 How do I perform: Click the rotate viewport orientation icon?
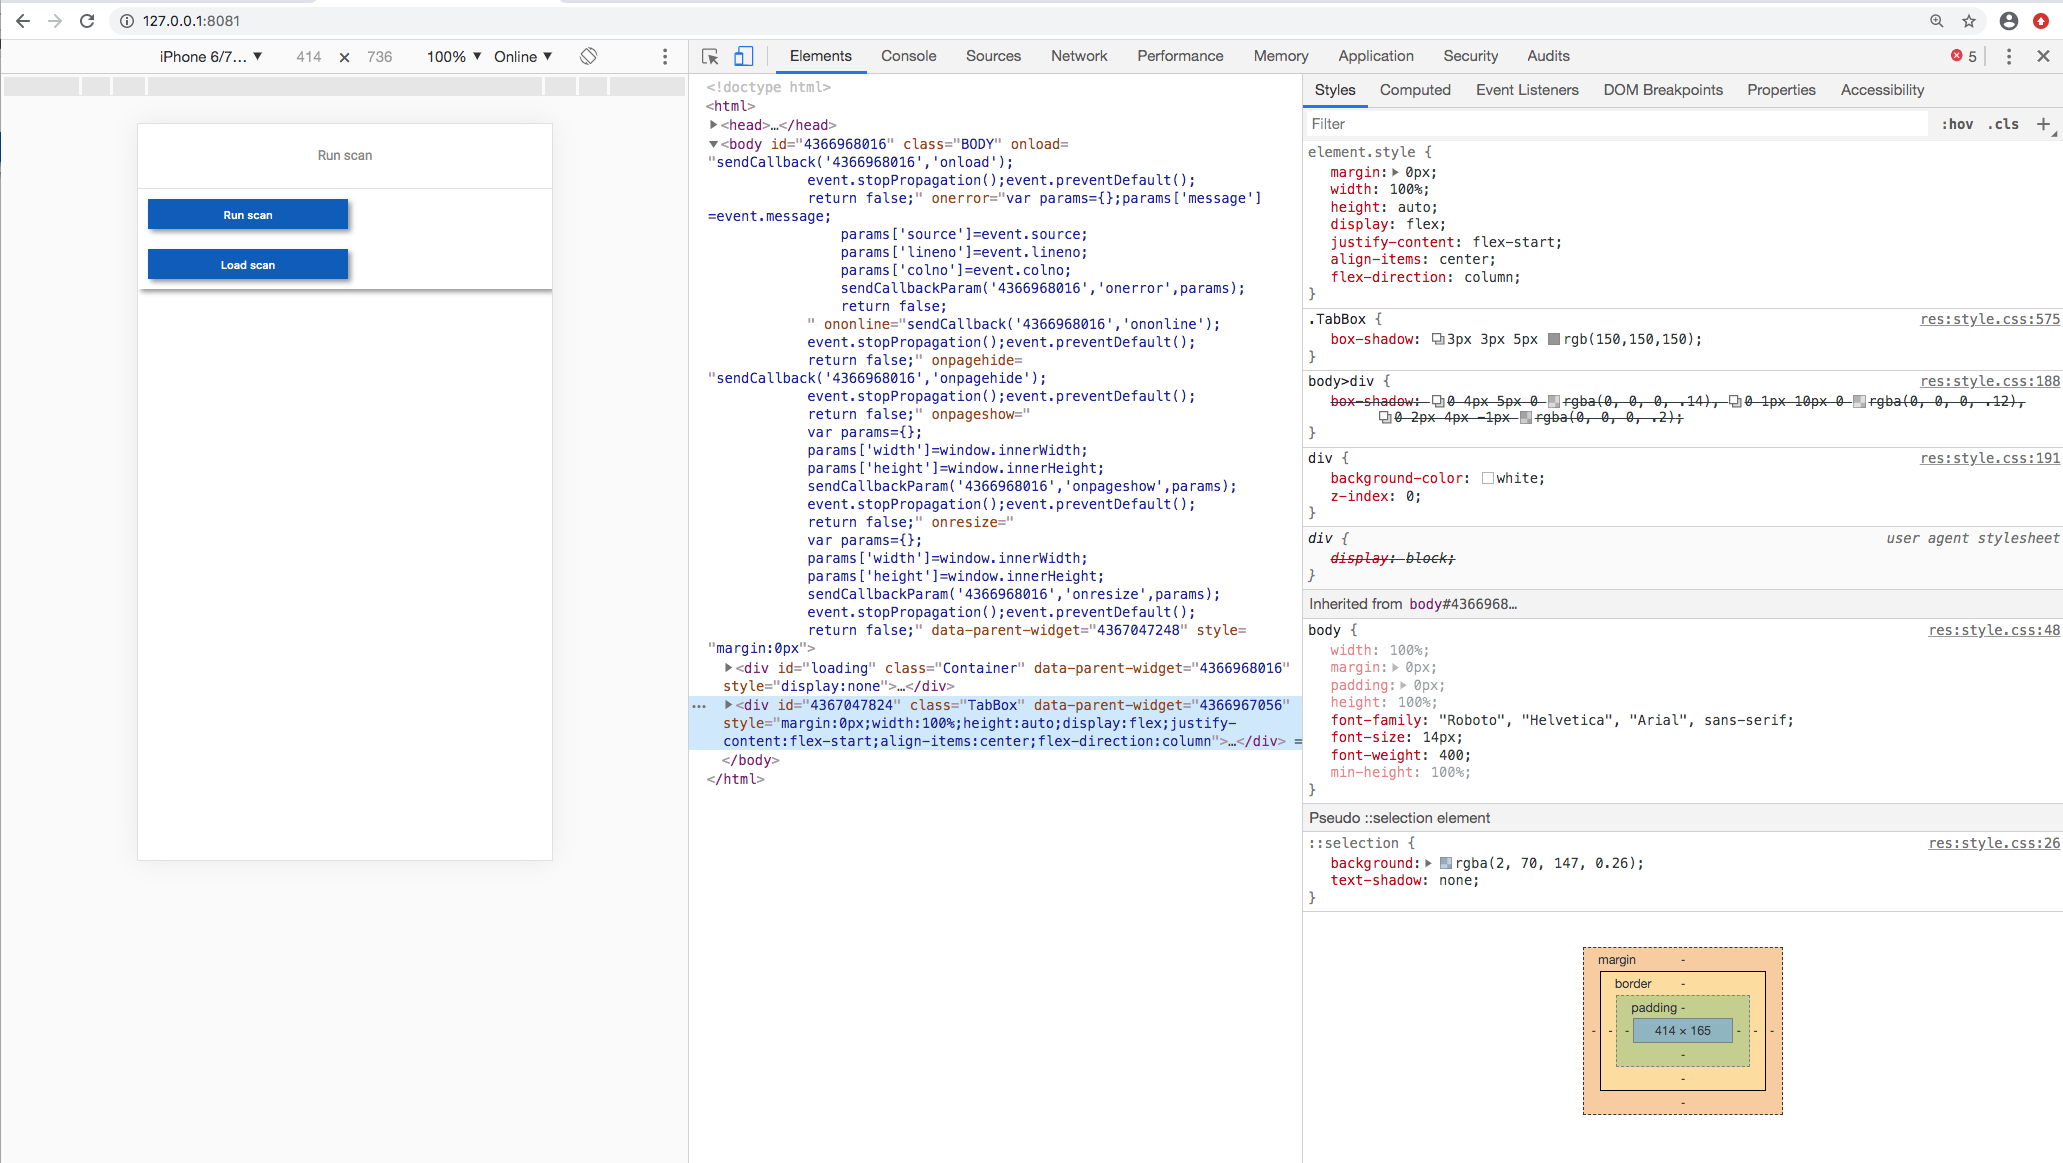pos(588,57)
